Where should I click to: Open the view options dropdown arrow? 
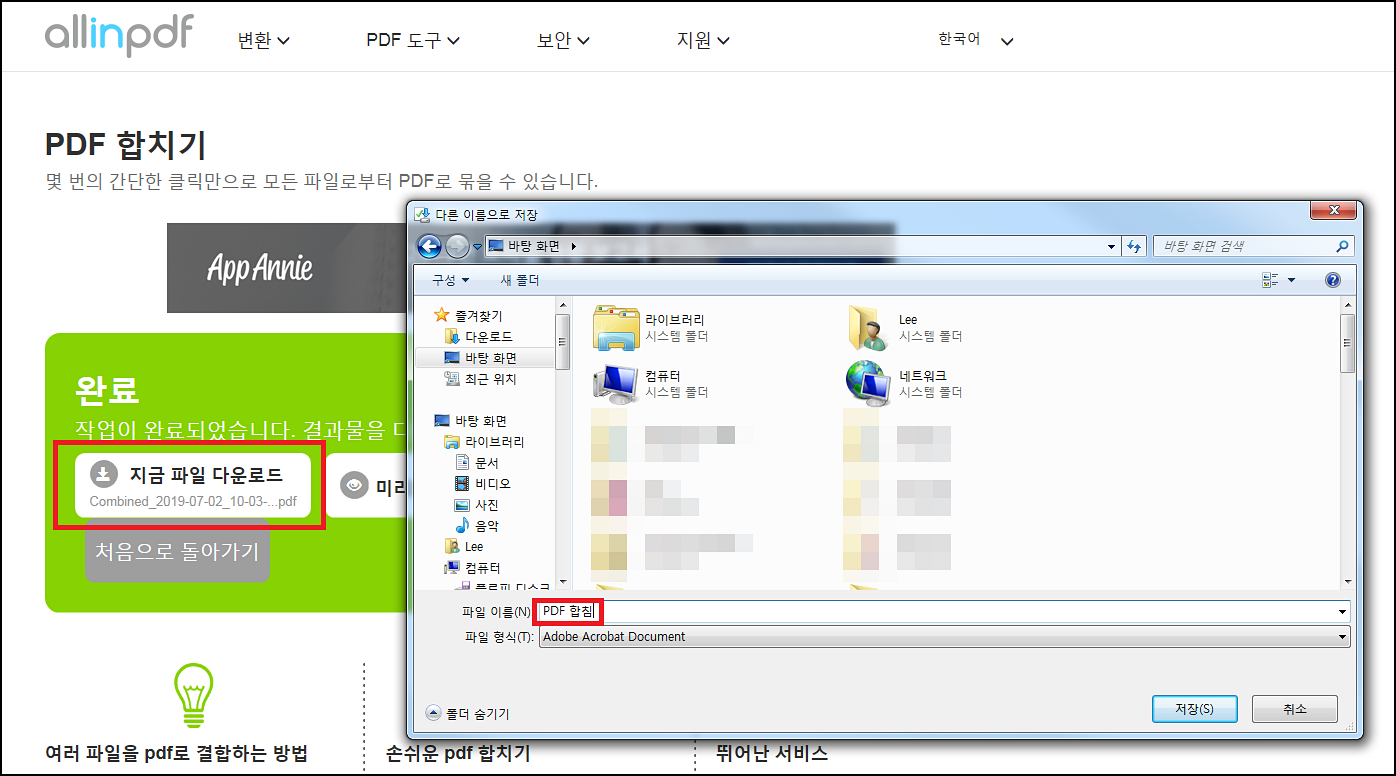click(x=1291, y=280)
